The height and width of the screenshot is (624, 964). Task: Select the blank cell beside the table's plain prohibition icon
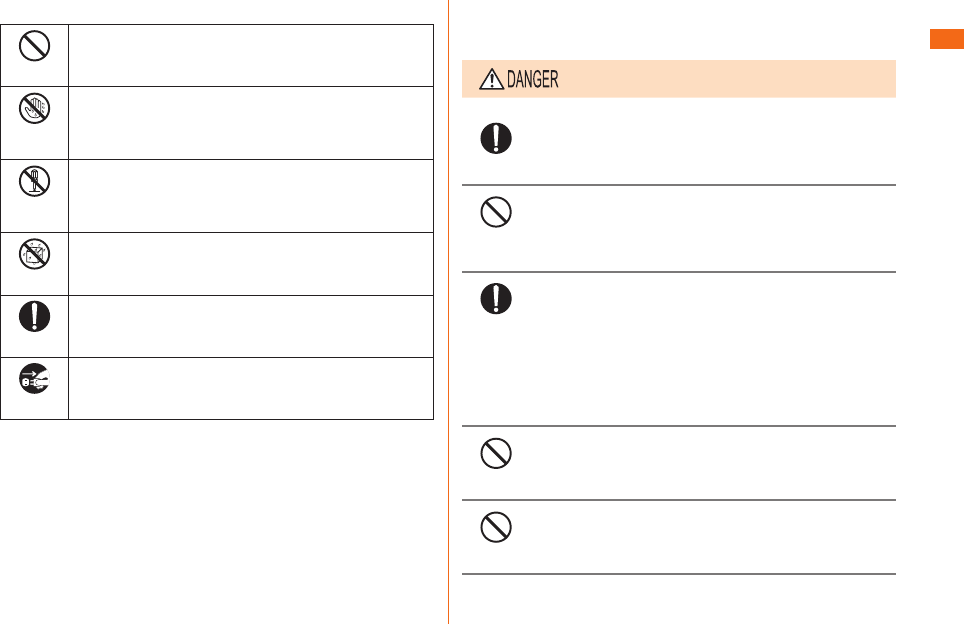pyautogui.click(x=251, y=55)
